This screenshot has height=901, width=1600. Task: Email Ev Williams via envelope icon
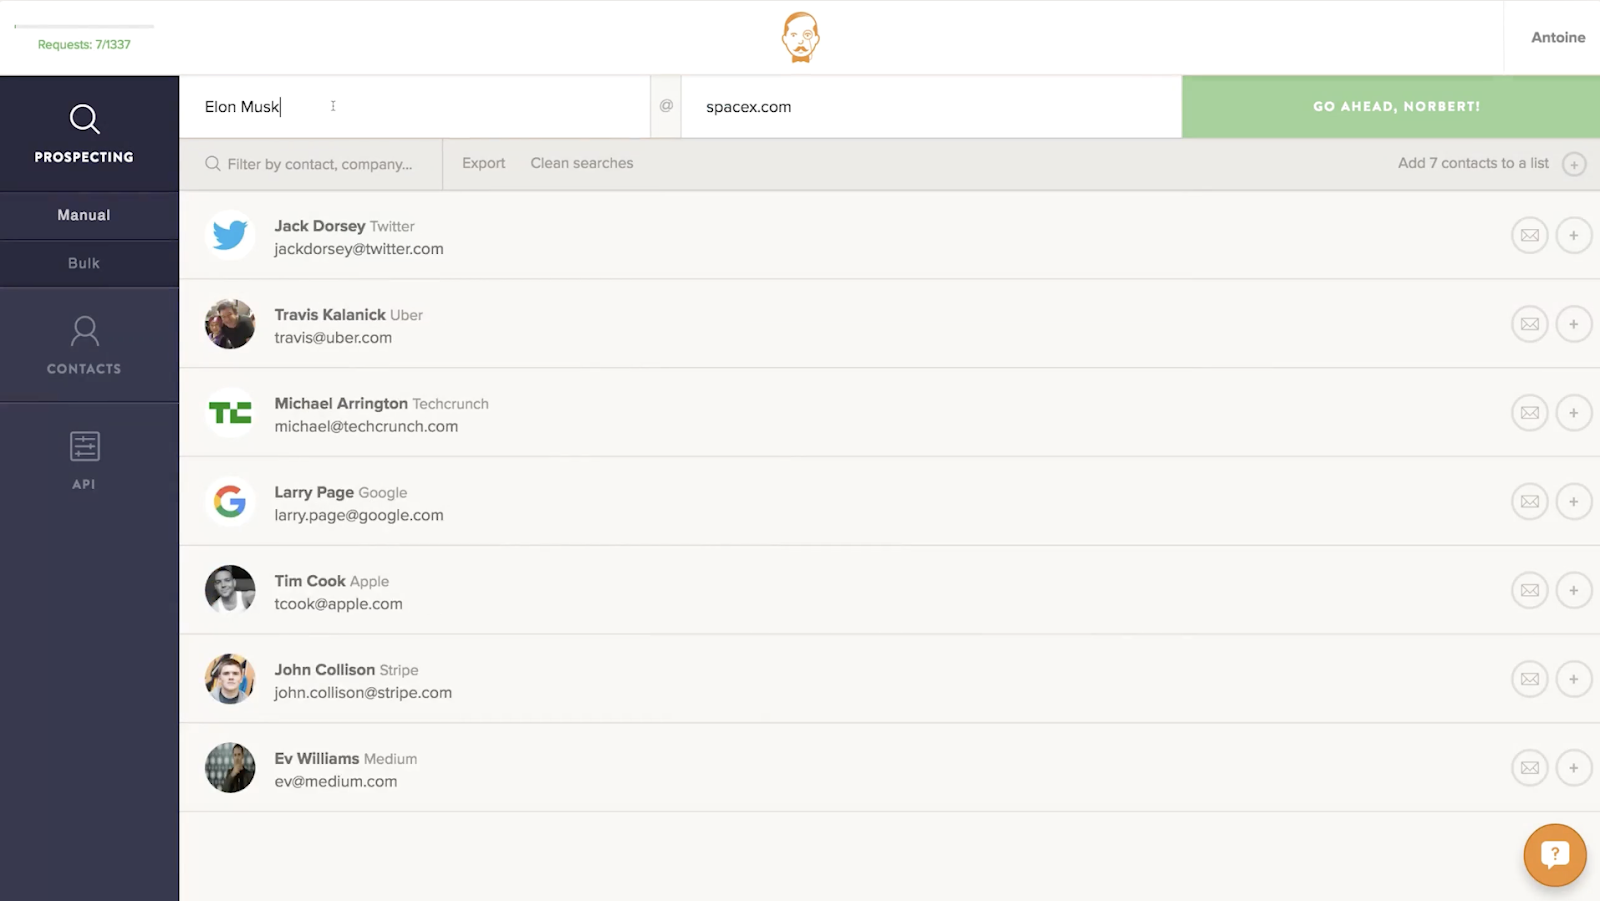coord(1530,768)
